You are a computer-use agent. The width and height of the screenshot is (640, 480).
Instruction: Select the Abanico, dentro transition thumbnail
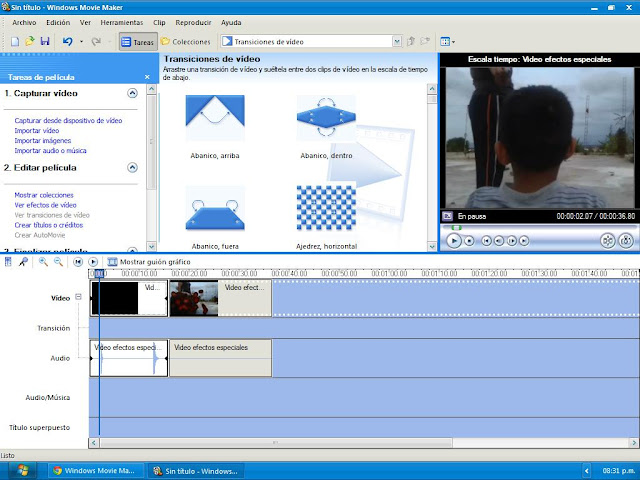[x=326, y=118]
